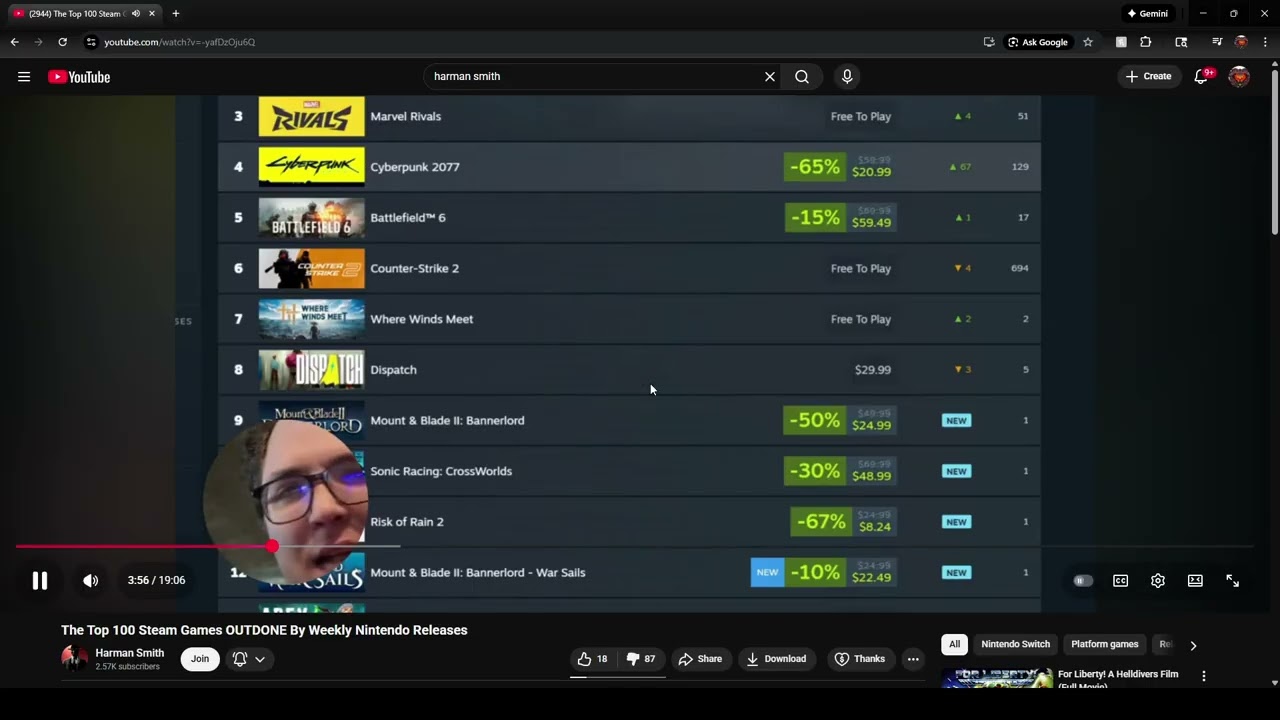Pause the video with the pause button
This screenshot has width=1280, height=720.
pyautogui.click(x=40, y=580)
